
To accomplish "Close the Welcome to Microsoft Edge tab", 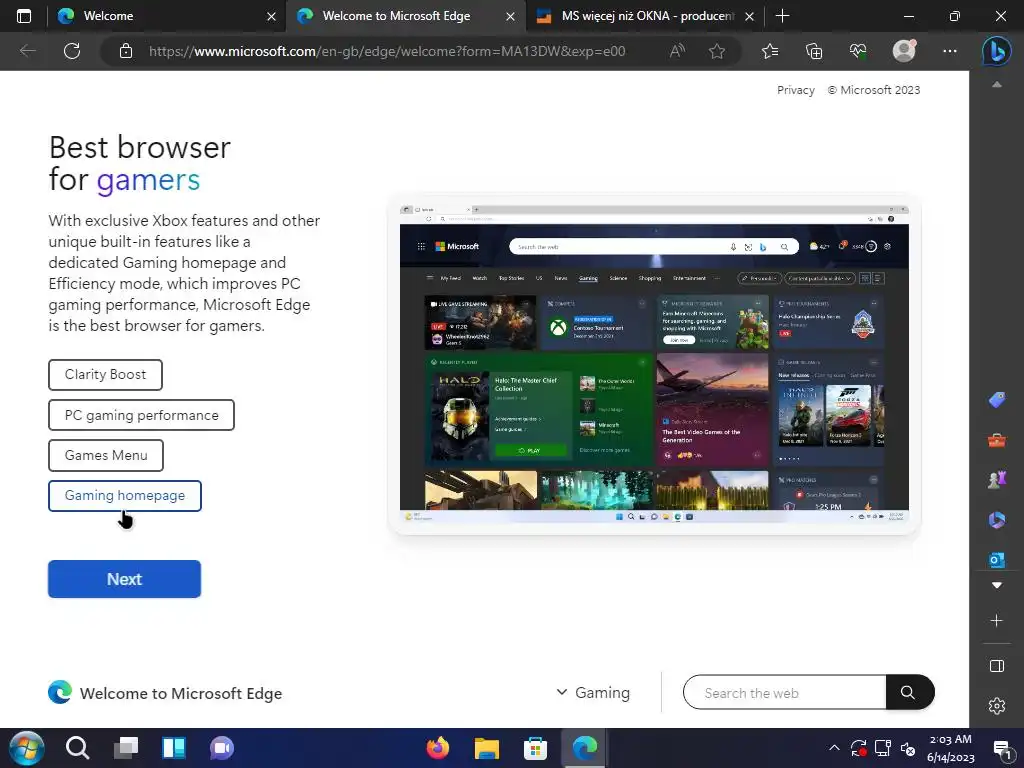I will [x=511, y=16].
